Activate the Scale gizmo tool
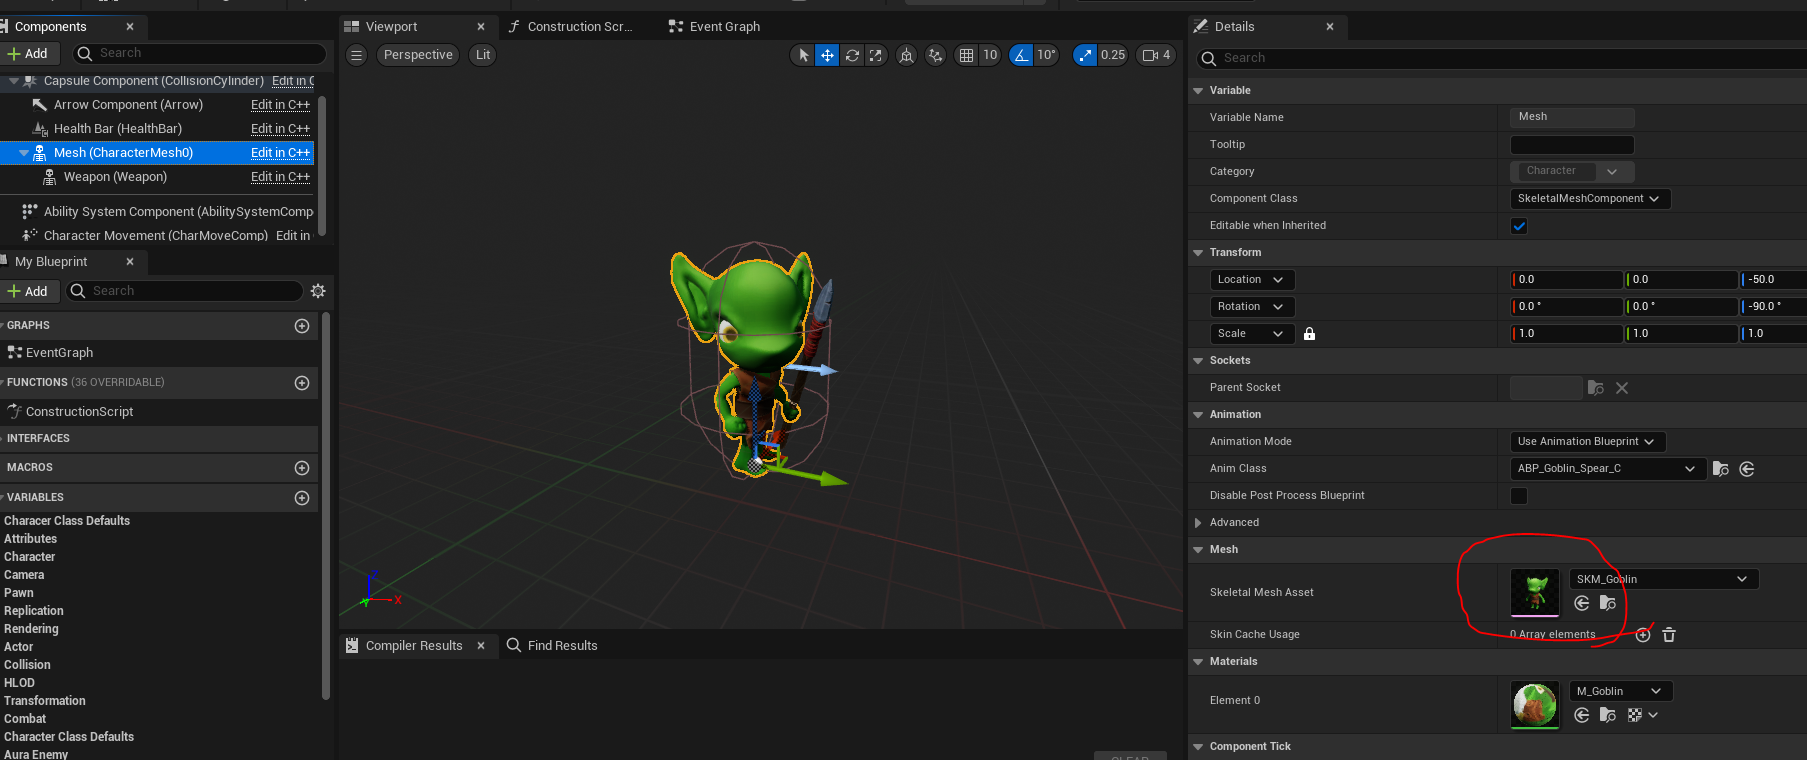This screenshot has width=1807, height=760. [x=876, y=55]
